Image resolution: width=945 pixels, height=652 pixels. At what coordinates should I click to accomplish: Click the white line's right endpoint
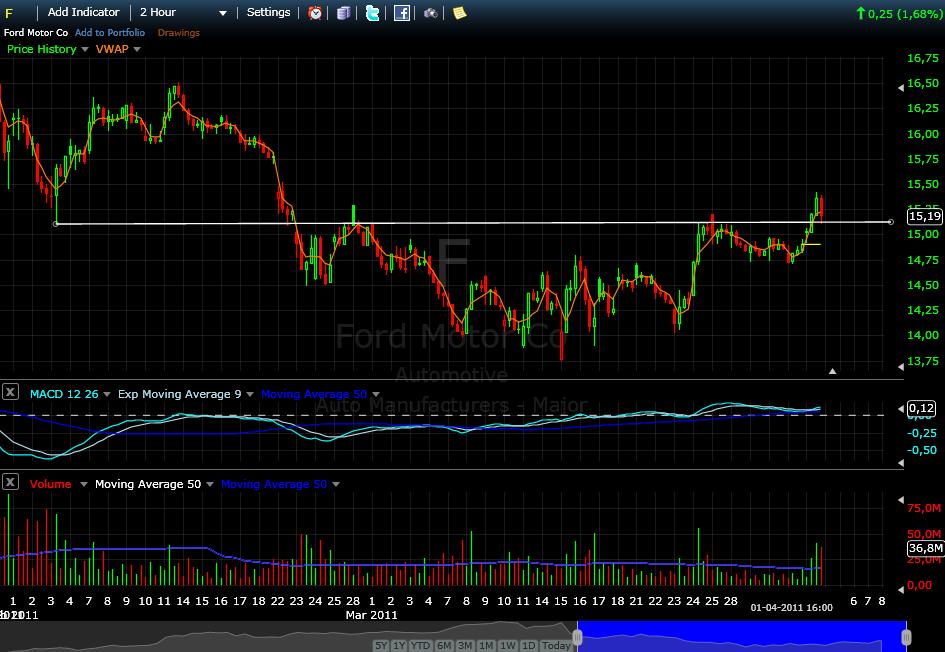tap(891, 222)
